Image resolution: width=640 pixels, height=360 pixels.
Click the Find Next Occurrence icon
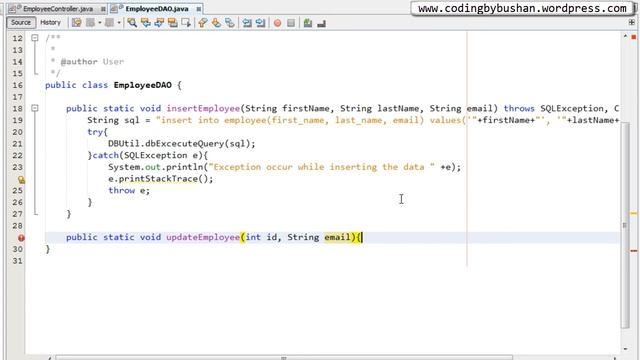tap(159, 23)
